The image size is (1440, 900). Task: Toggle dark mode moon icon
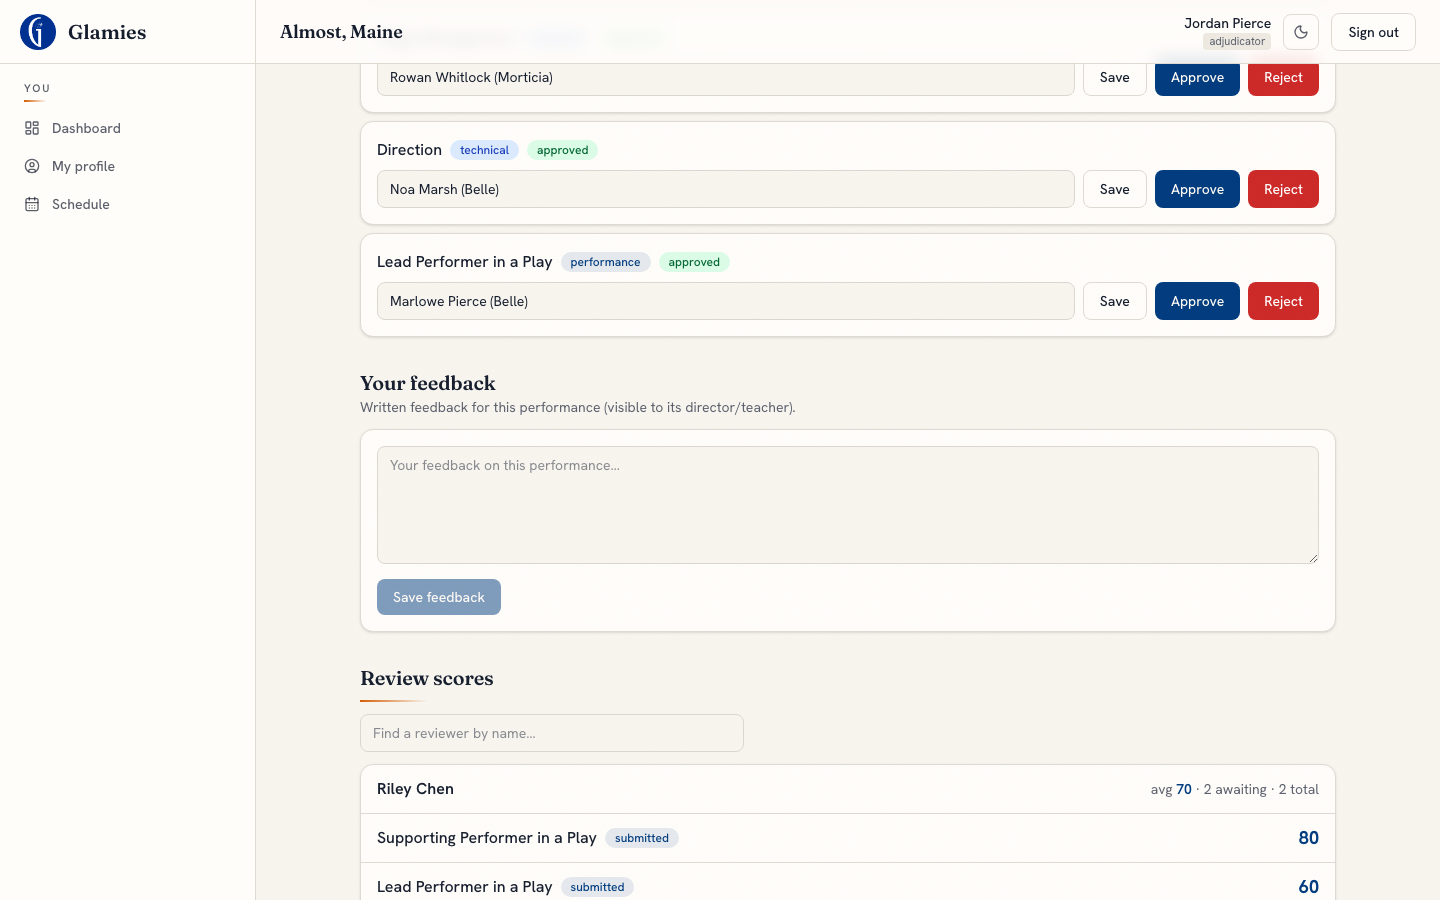pos(1301,32)
